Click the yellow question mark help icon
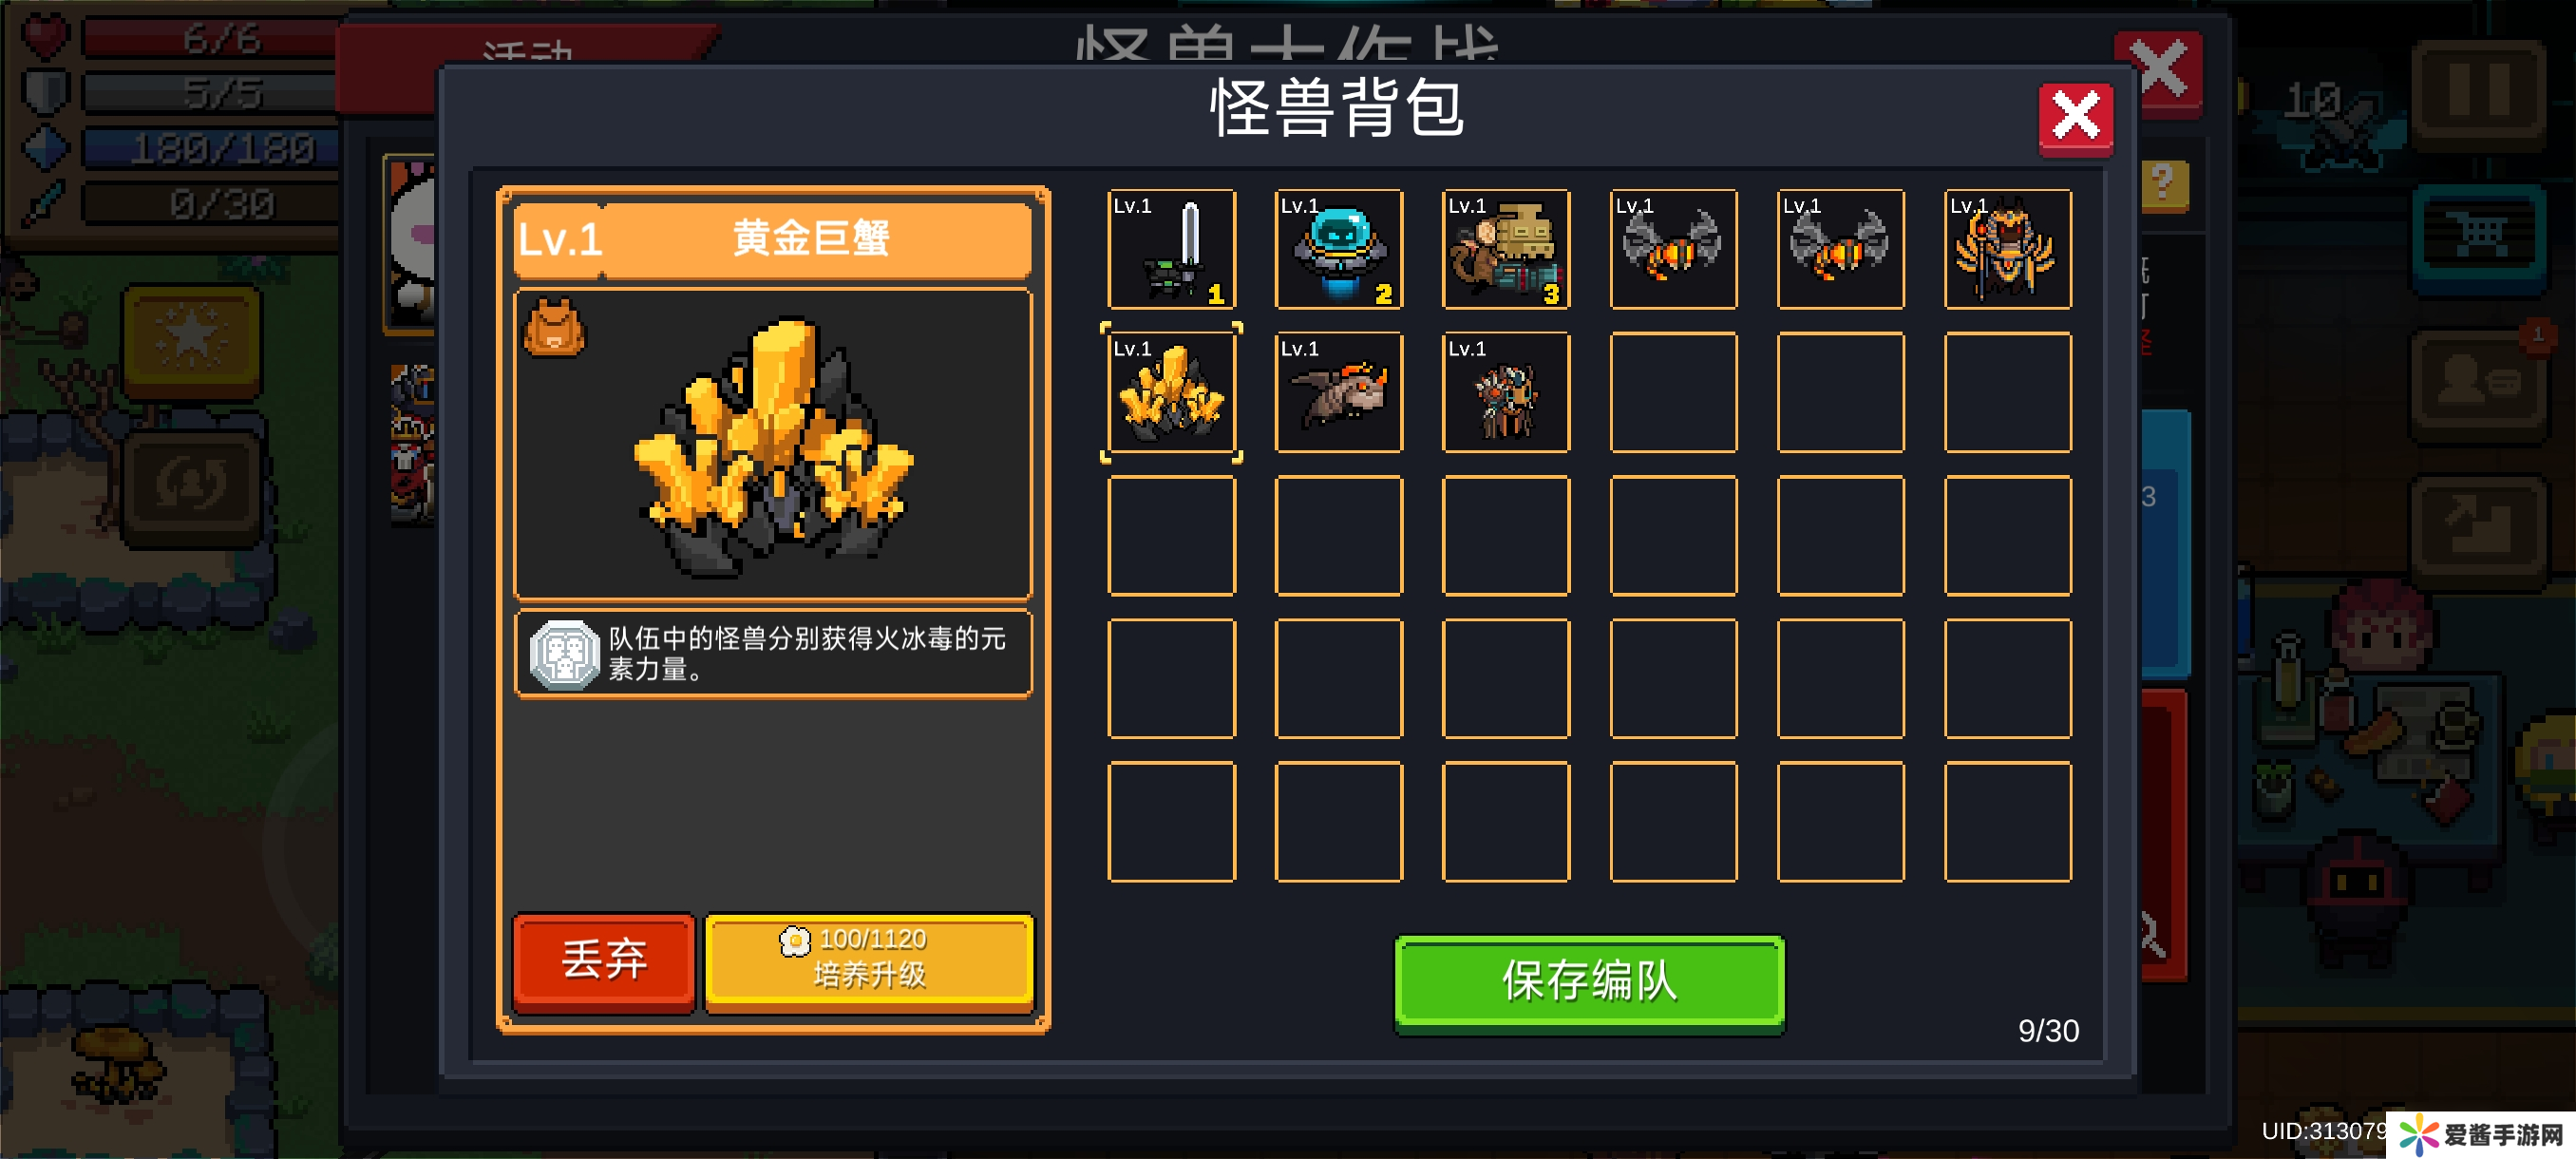Screen dimensions: 2576x1159 [x=2163, y=184]
